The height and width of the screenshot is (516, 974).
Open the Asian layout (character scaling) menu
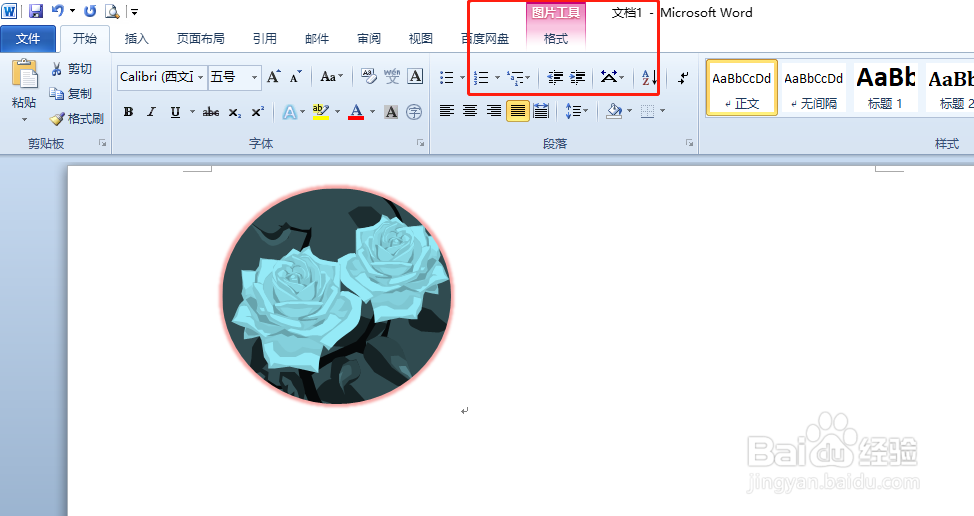[612, 77]
